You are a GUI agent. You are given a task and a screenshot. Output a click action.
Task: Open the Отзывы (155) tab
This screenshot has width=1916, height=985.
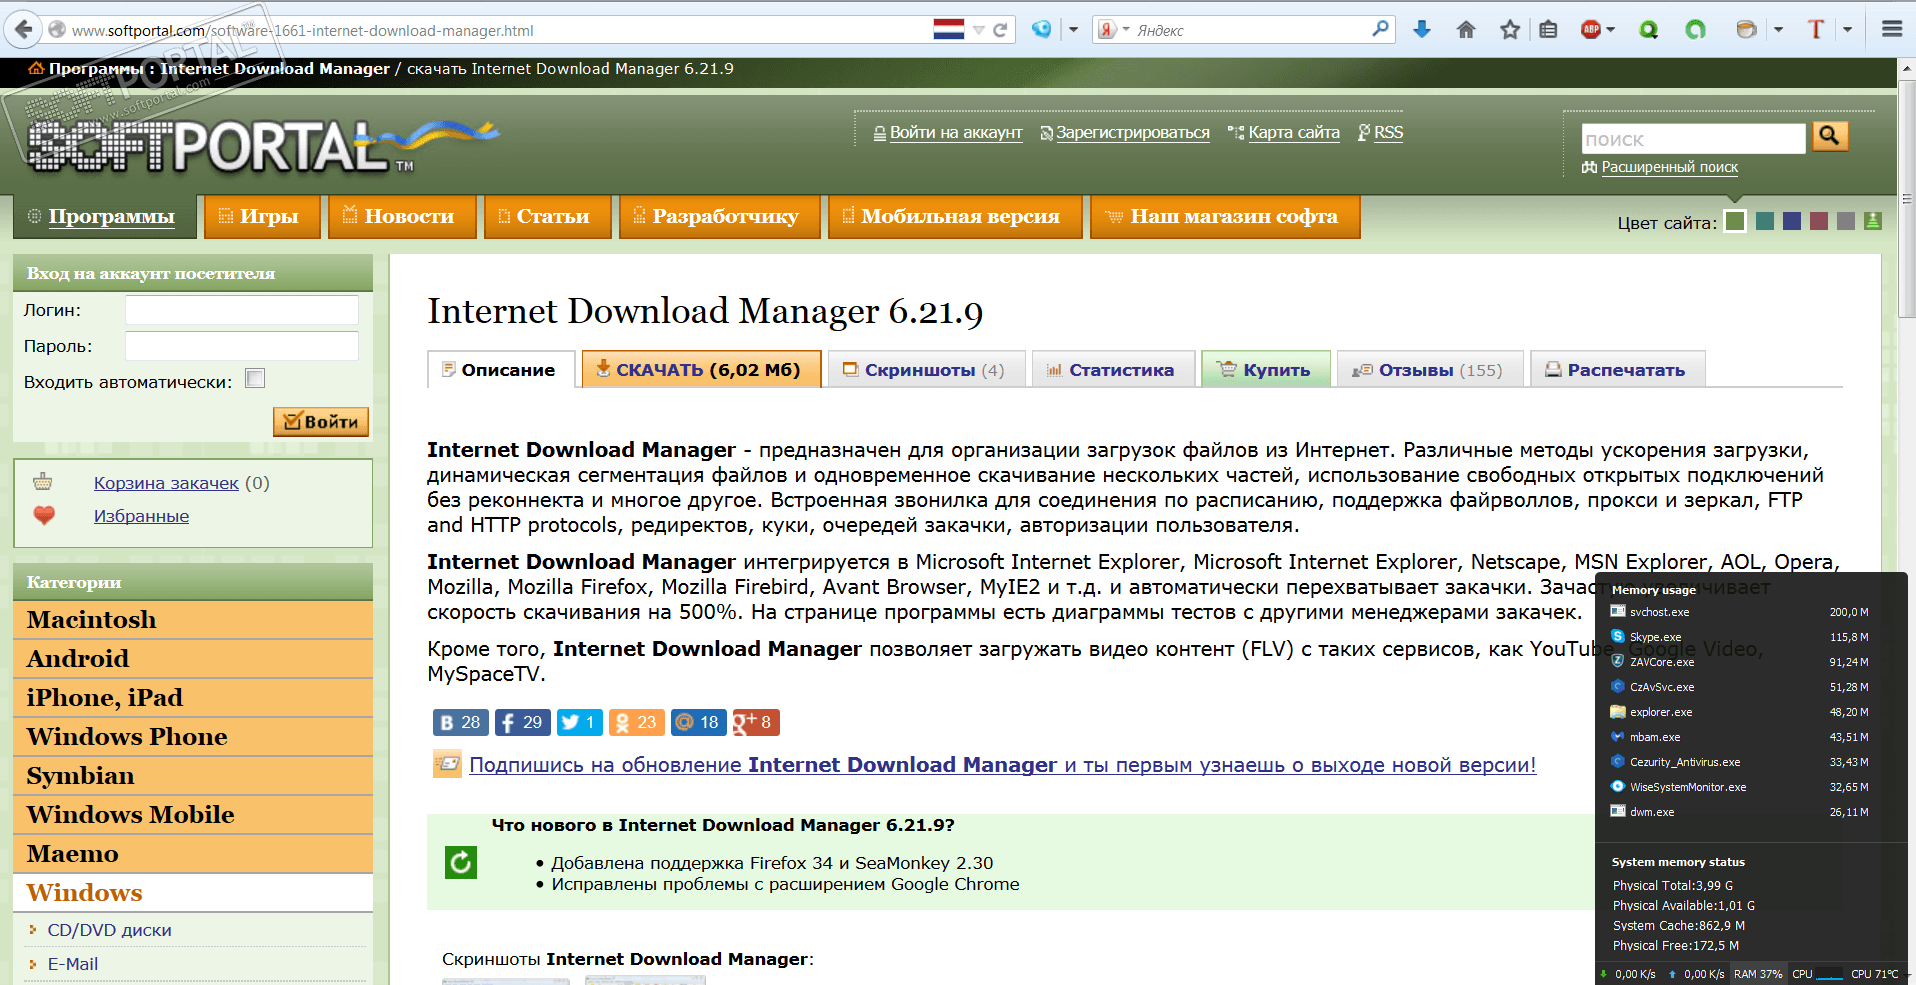1430,369
